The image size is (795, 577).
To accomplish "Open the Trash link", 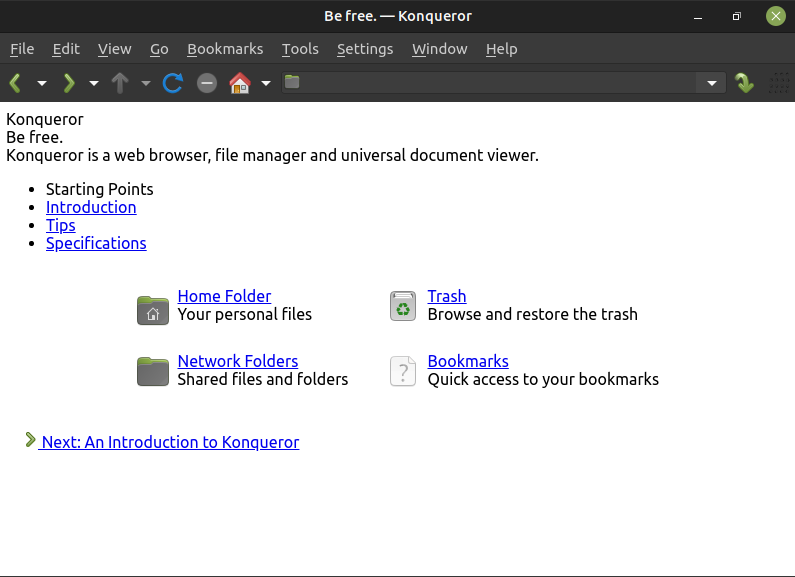I will click(447, 296).
